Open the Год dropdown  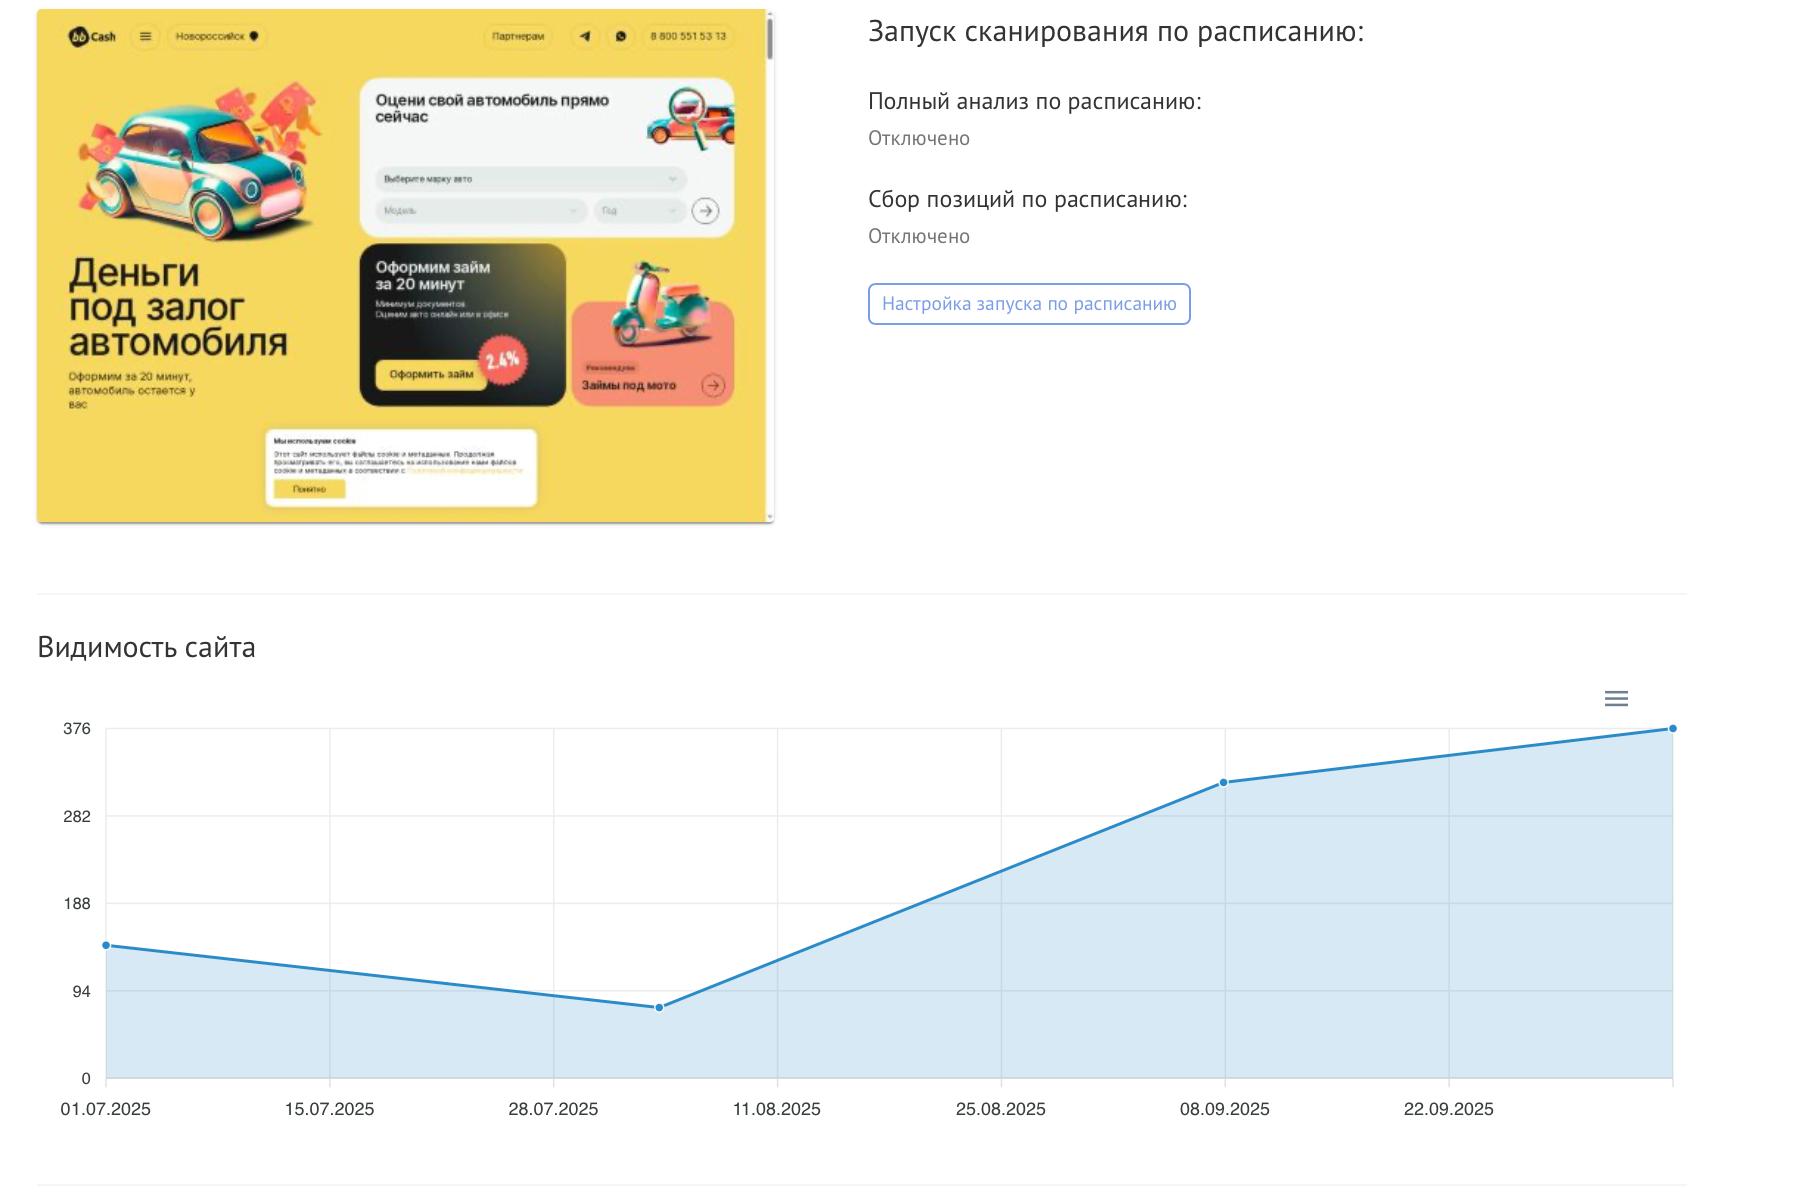click(640, 211)
